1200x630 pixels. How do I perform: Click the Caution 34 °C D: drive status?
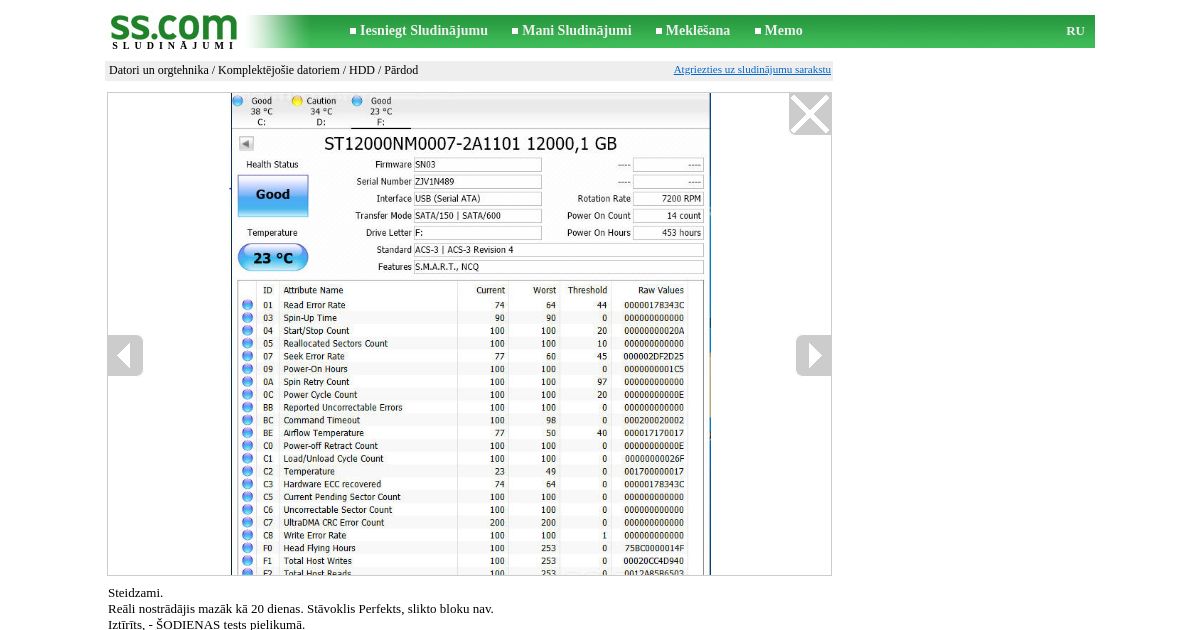pos(315,111)
